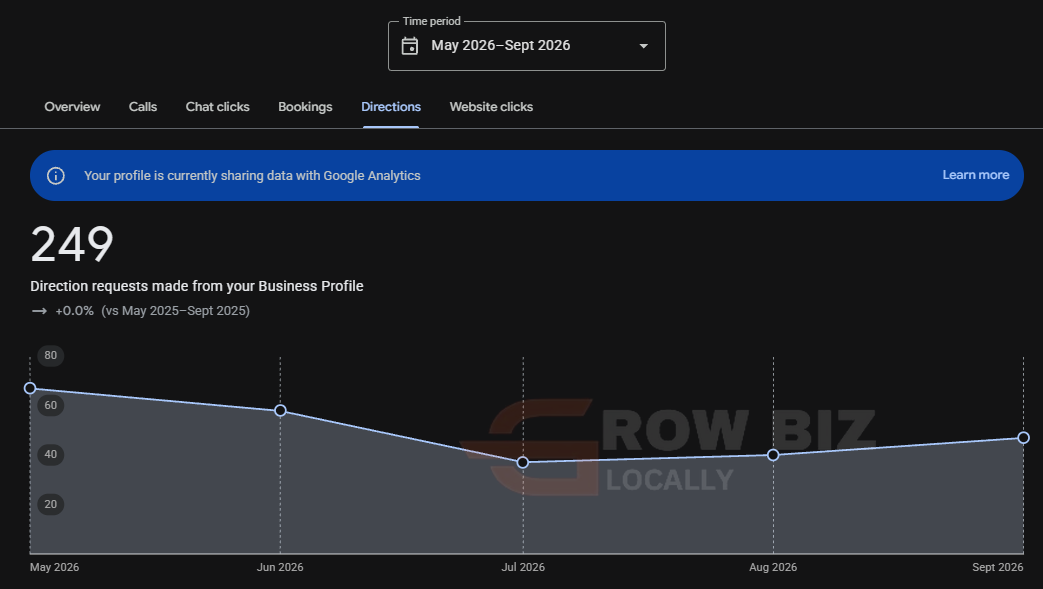Click the Sept 2026 x-axis label

tap(997, 567)
